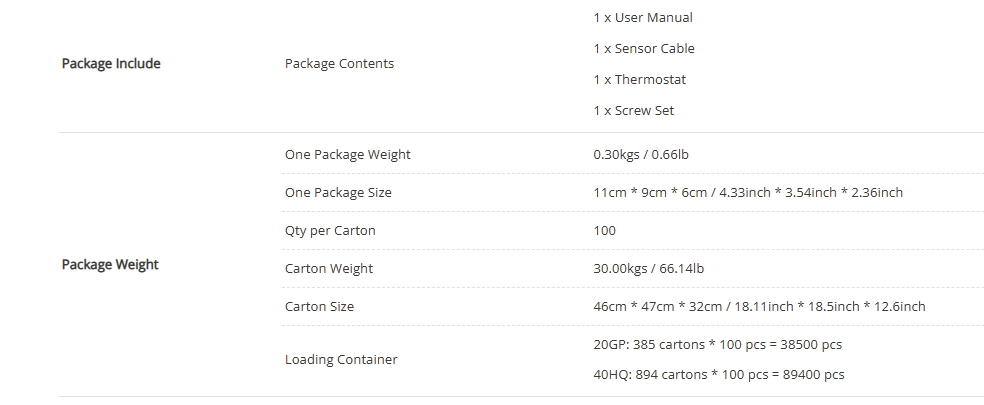Click the Carton Size label
The image size is (984, 405).
point(319,306)
